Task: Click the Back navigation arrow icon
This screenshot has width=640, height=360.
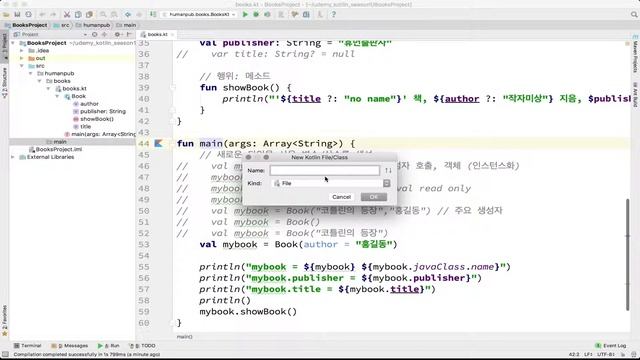Action: (128, 14)
